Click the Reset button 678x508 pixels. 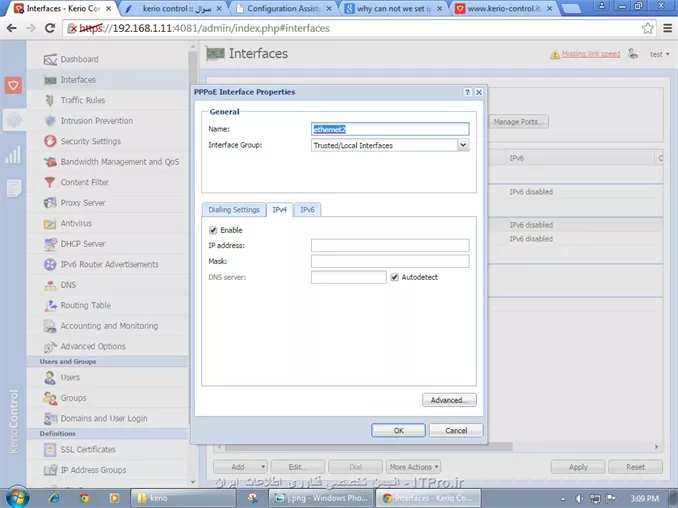coord(635,467)
